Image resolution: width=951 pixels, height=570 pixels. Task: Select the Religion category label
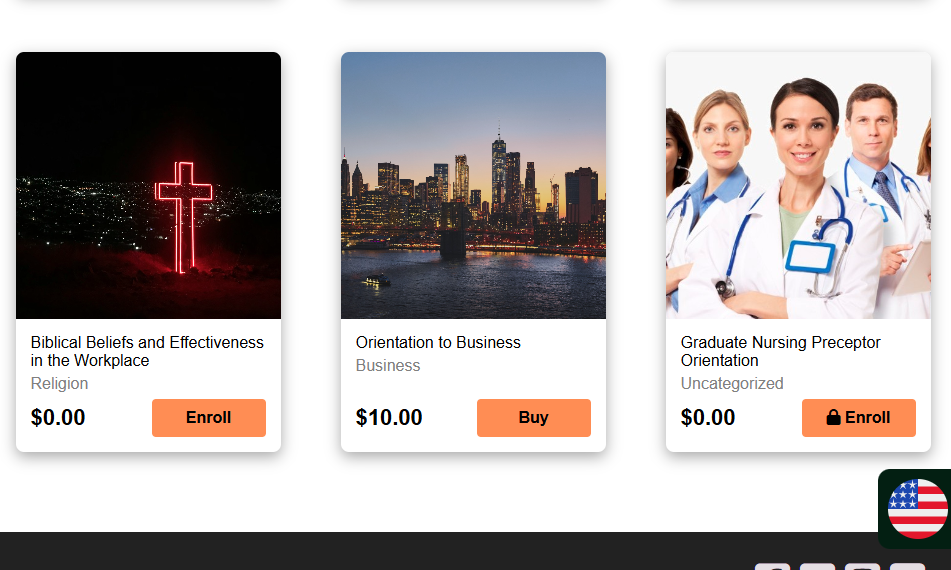click(x=59, y=384)
